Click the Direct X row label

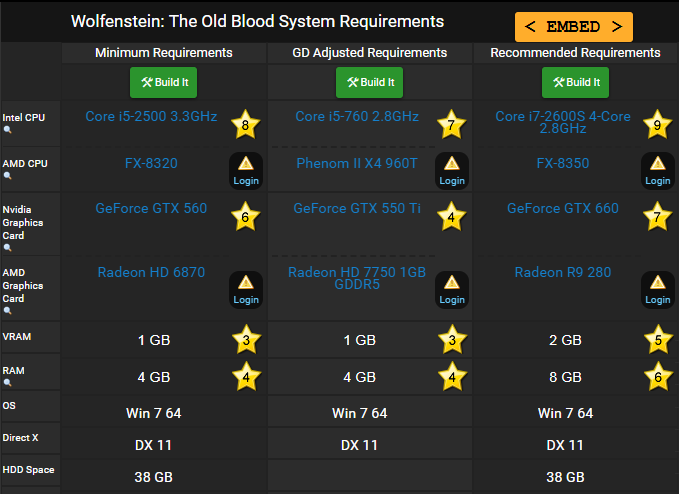click(20, 438)
